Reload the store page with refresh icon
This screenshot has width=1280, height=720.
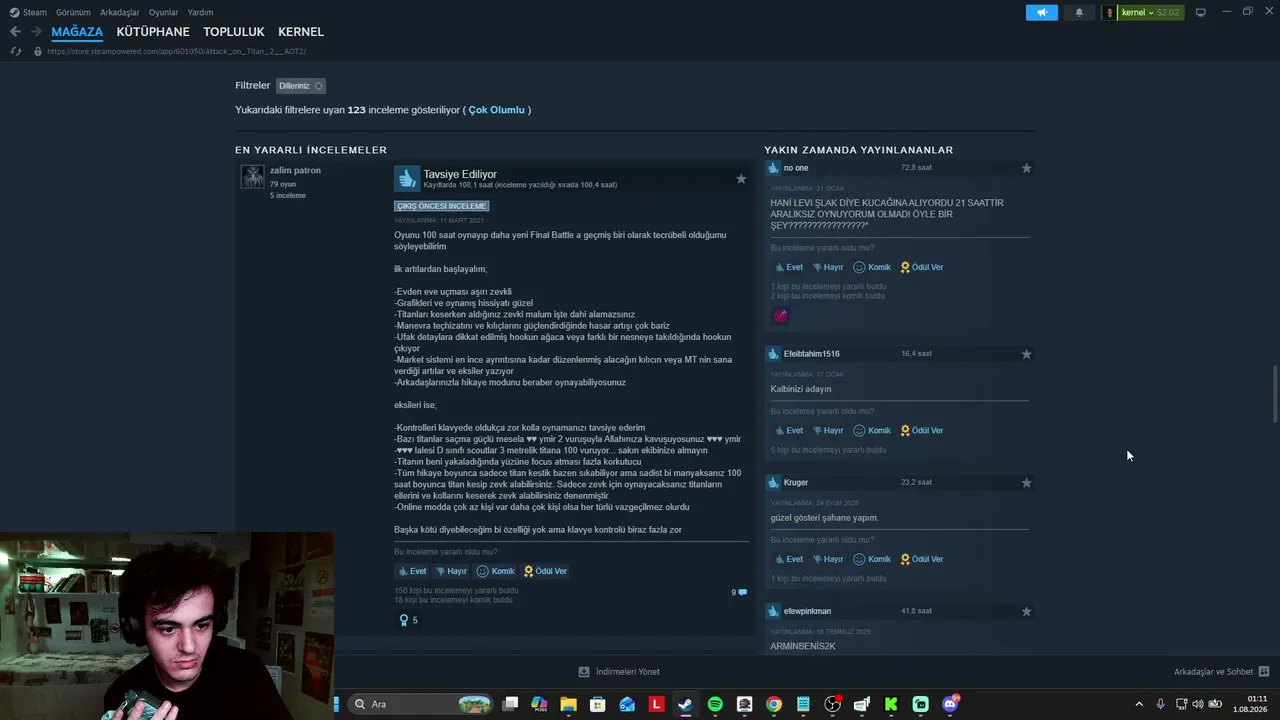point(16,51)
